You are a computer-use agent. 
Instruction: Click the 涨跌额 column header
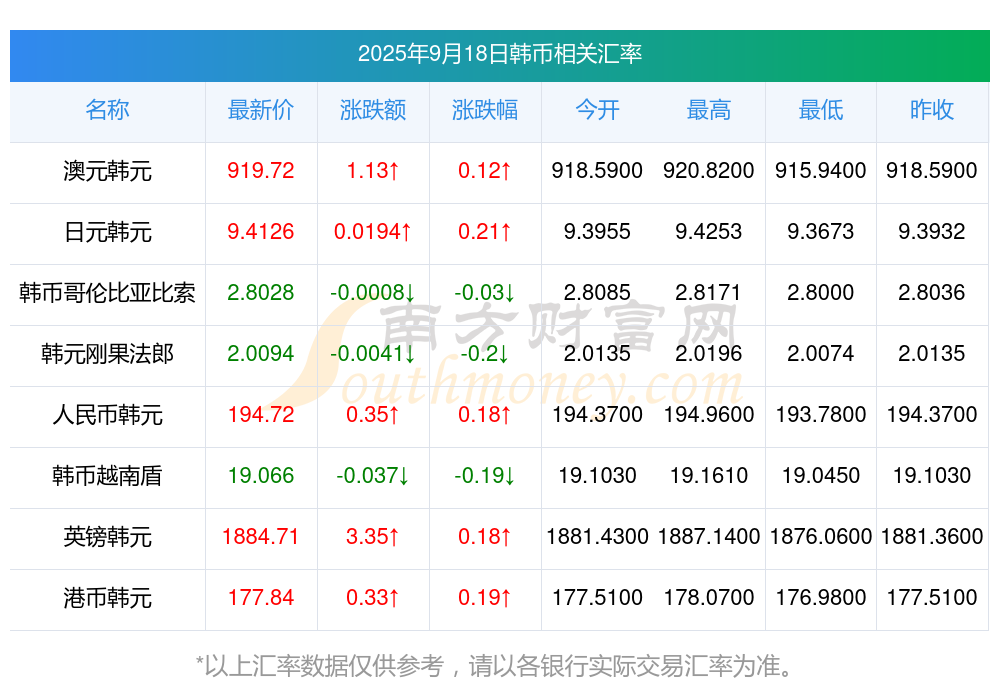[x=373, y=110]
